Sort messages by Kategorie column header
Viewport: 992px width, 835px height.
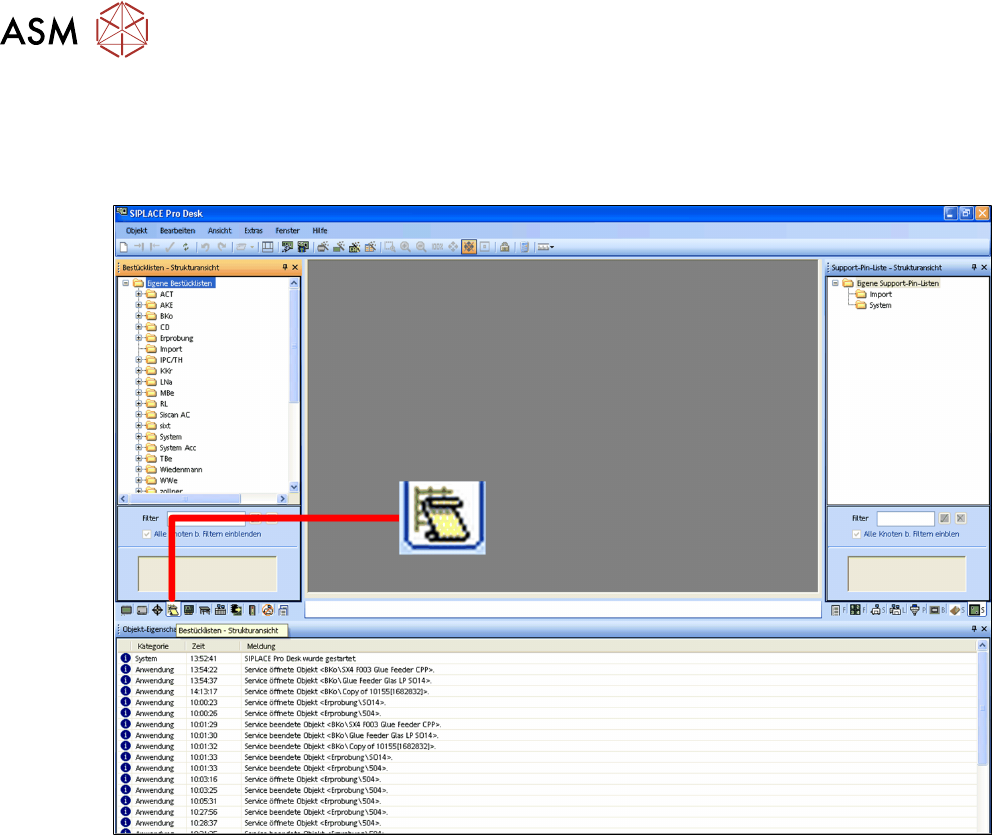153,646
